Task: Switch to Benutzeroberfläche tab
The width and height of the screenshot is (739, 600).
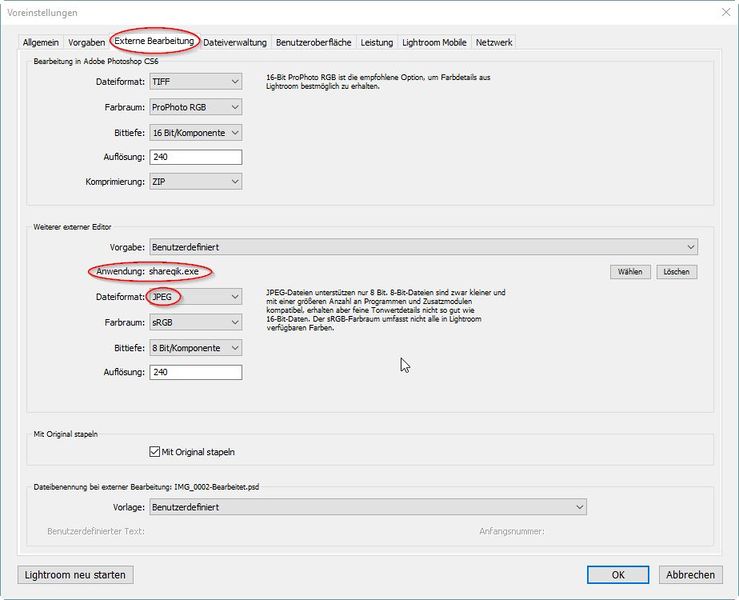Action: pyautogui.click(x=313, y=42)
